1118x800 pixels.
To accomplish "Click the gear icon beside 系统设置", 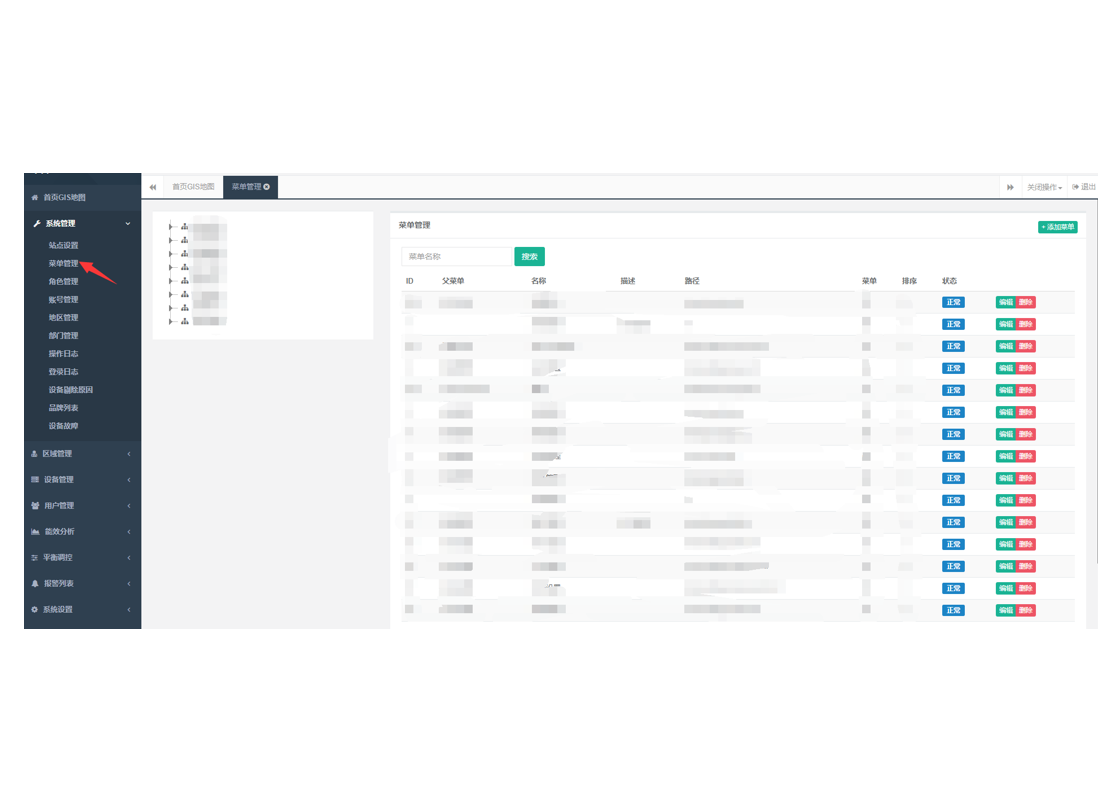I will point(35,610).
